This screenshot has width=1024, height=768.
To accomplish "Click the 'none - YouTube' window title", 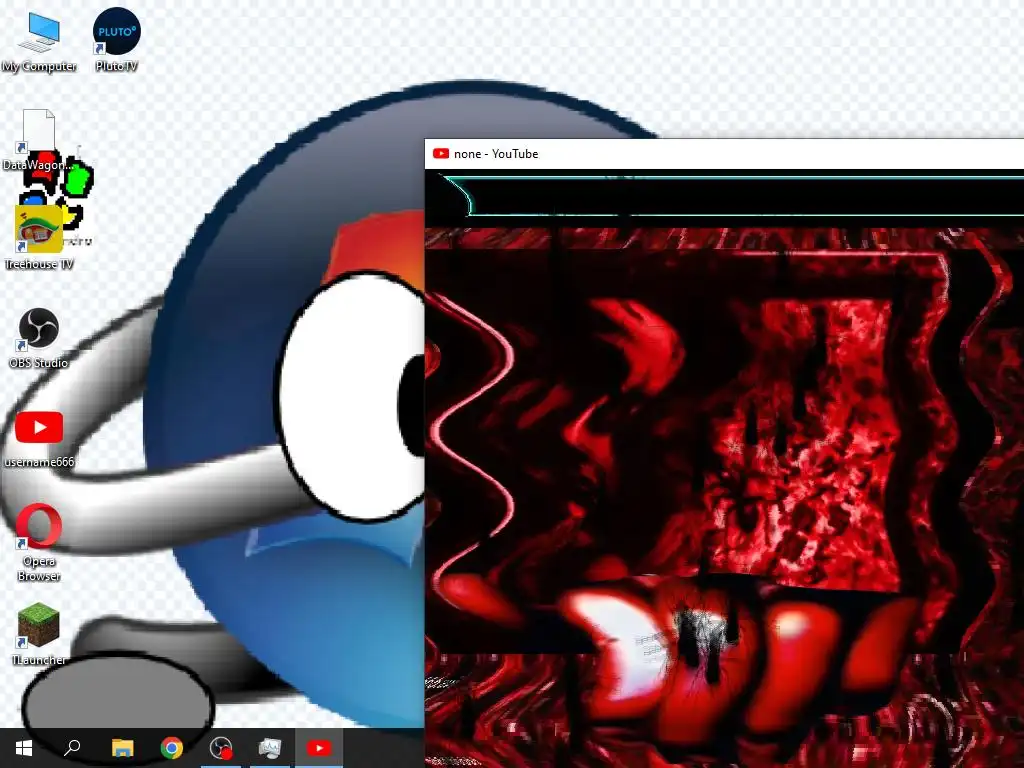I will coord(496,153).
